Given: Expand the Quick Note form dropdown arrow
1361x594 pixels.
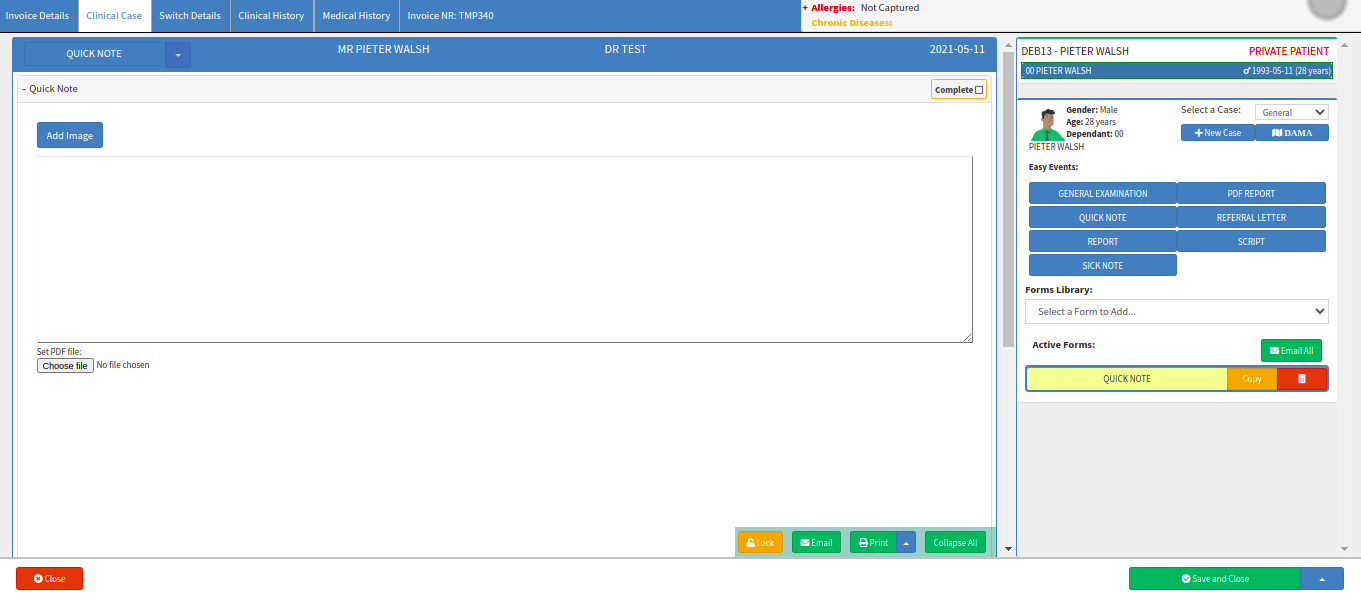Looking at the screenshot, I should pyautogui.click(x=177, y=55).
